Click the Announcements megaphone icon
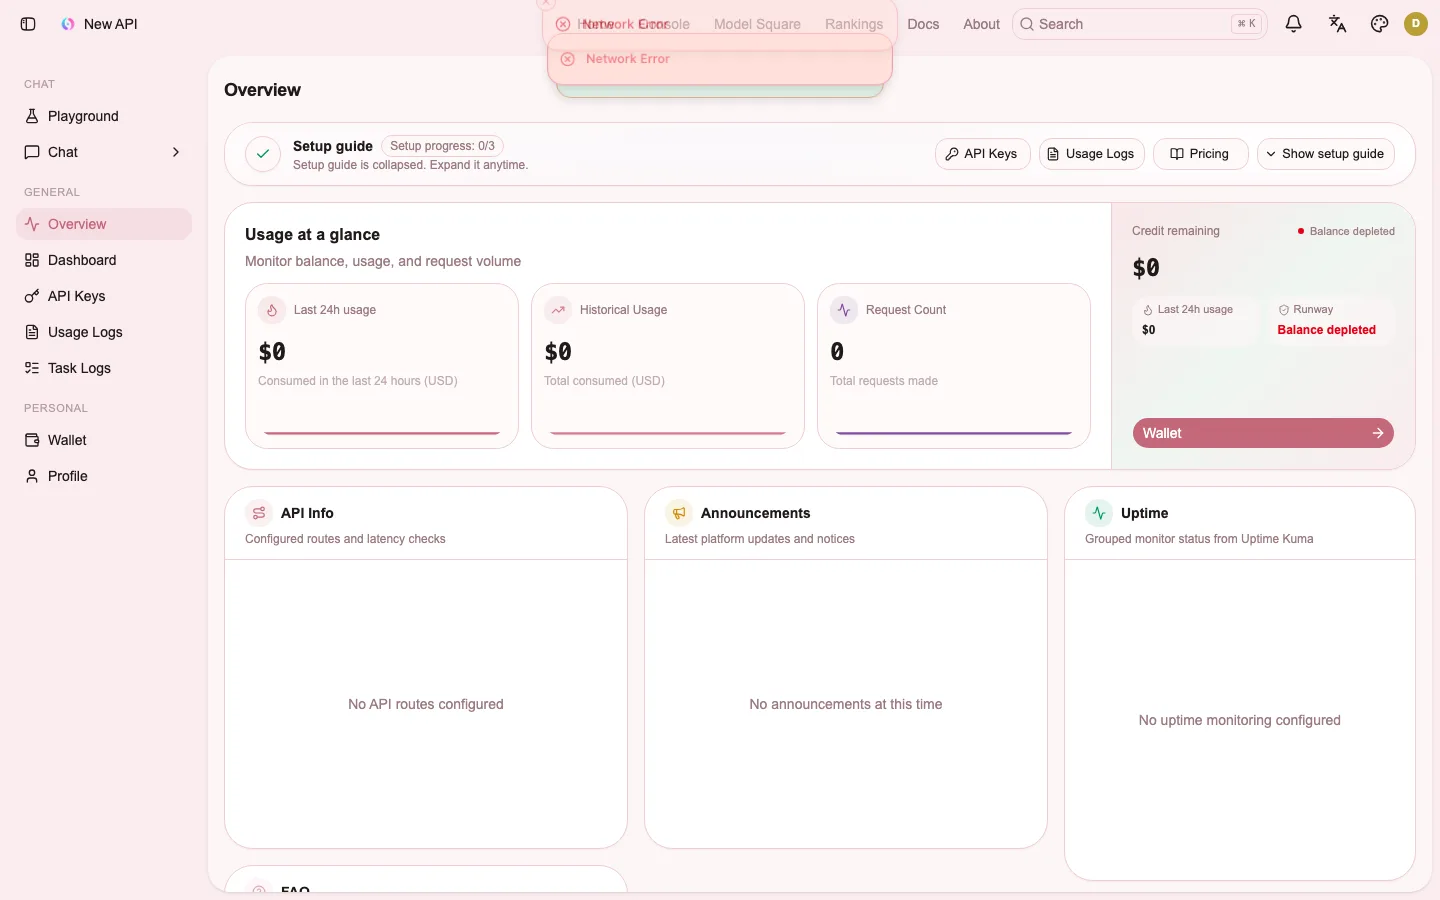Viewport: 1440px width, 900px height. tap(679, 513)
